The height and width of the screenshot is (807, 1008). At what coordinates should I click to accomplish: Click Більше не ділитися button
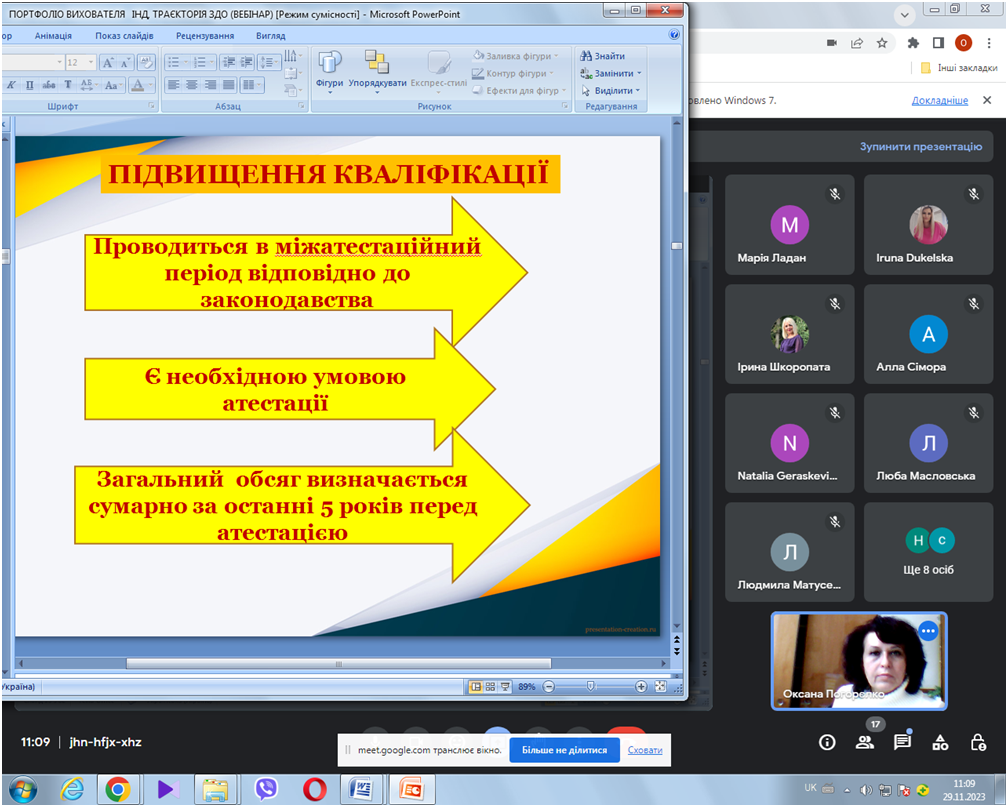[x=564, y=750]
